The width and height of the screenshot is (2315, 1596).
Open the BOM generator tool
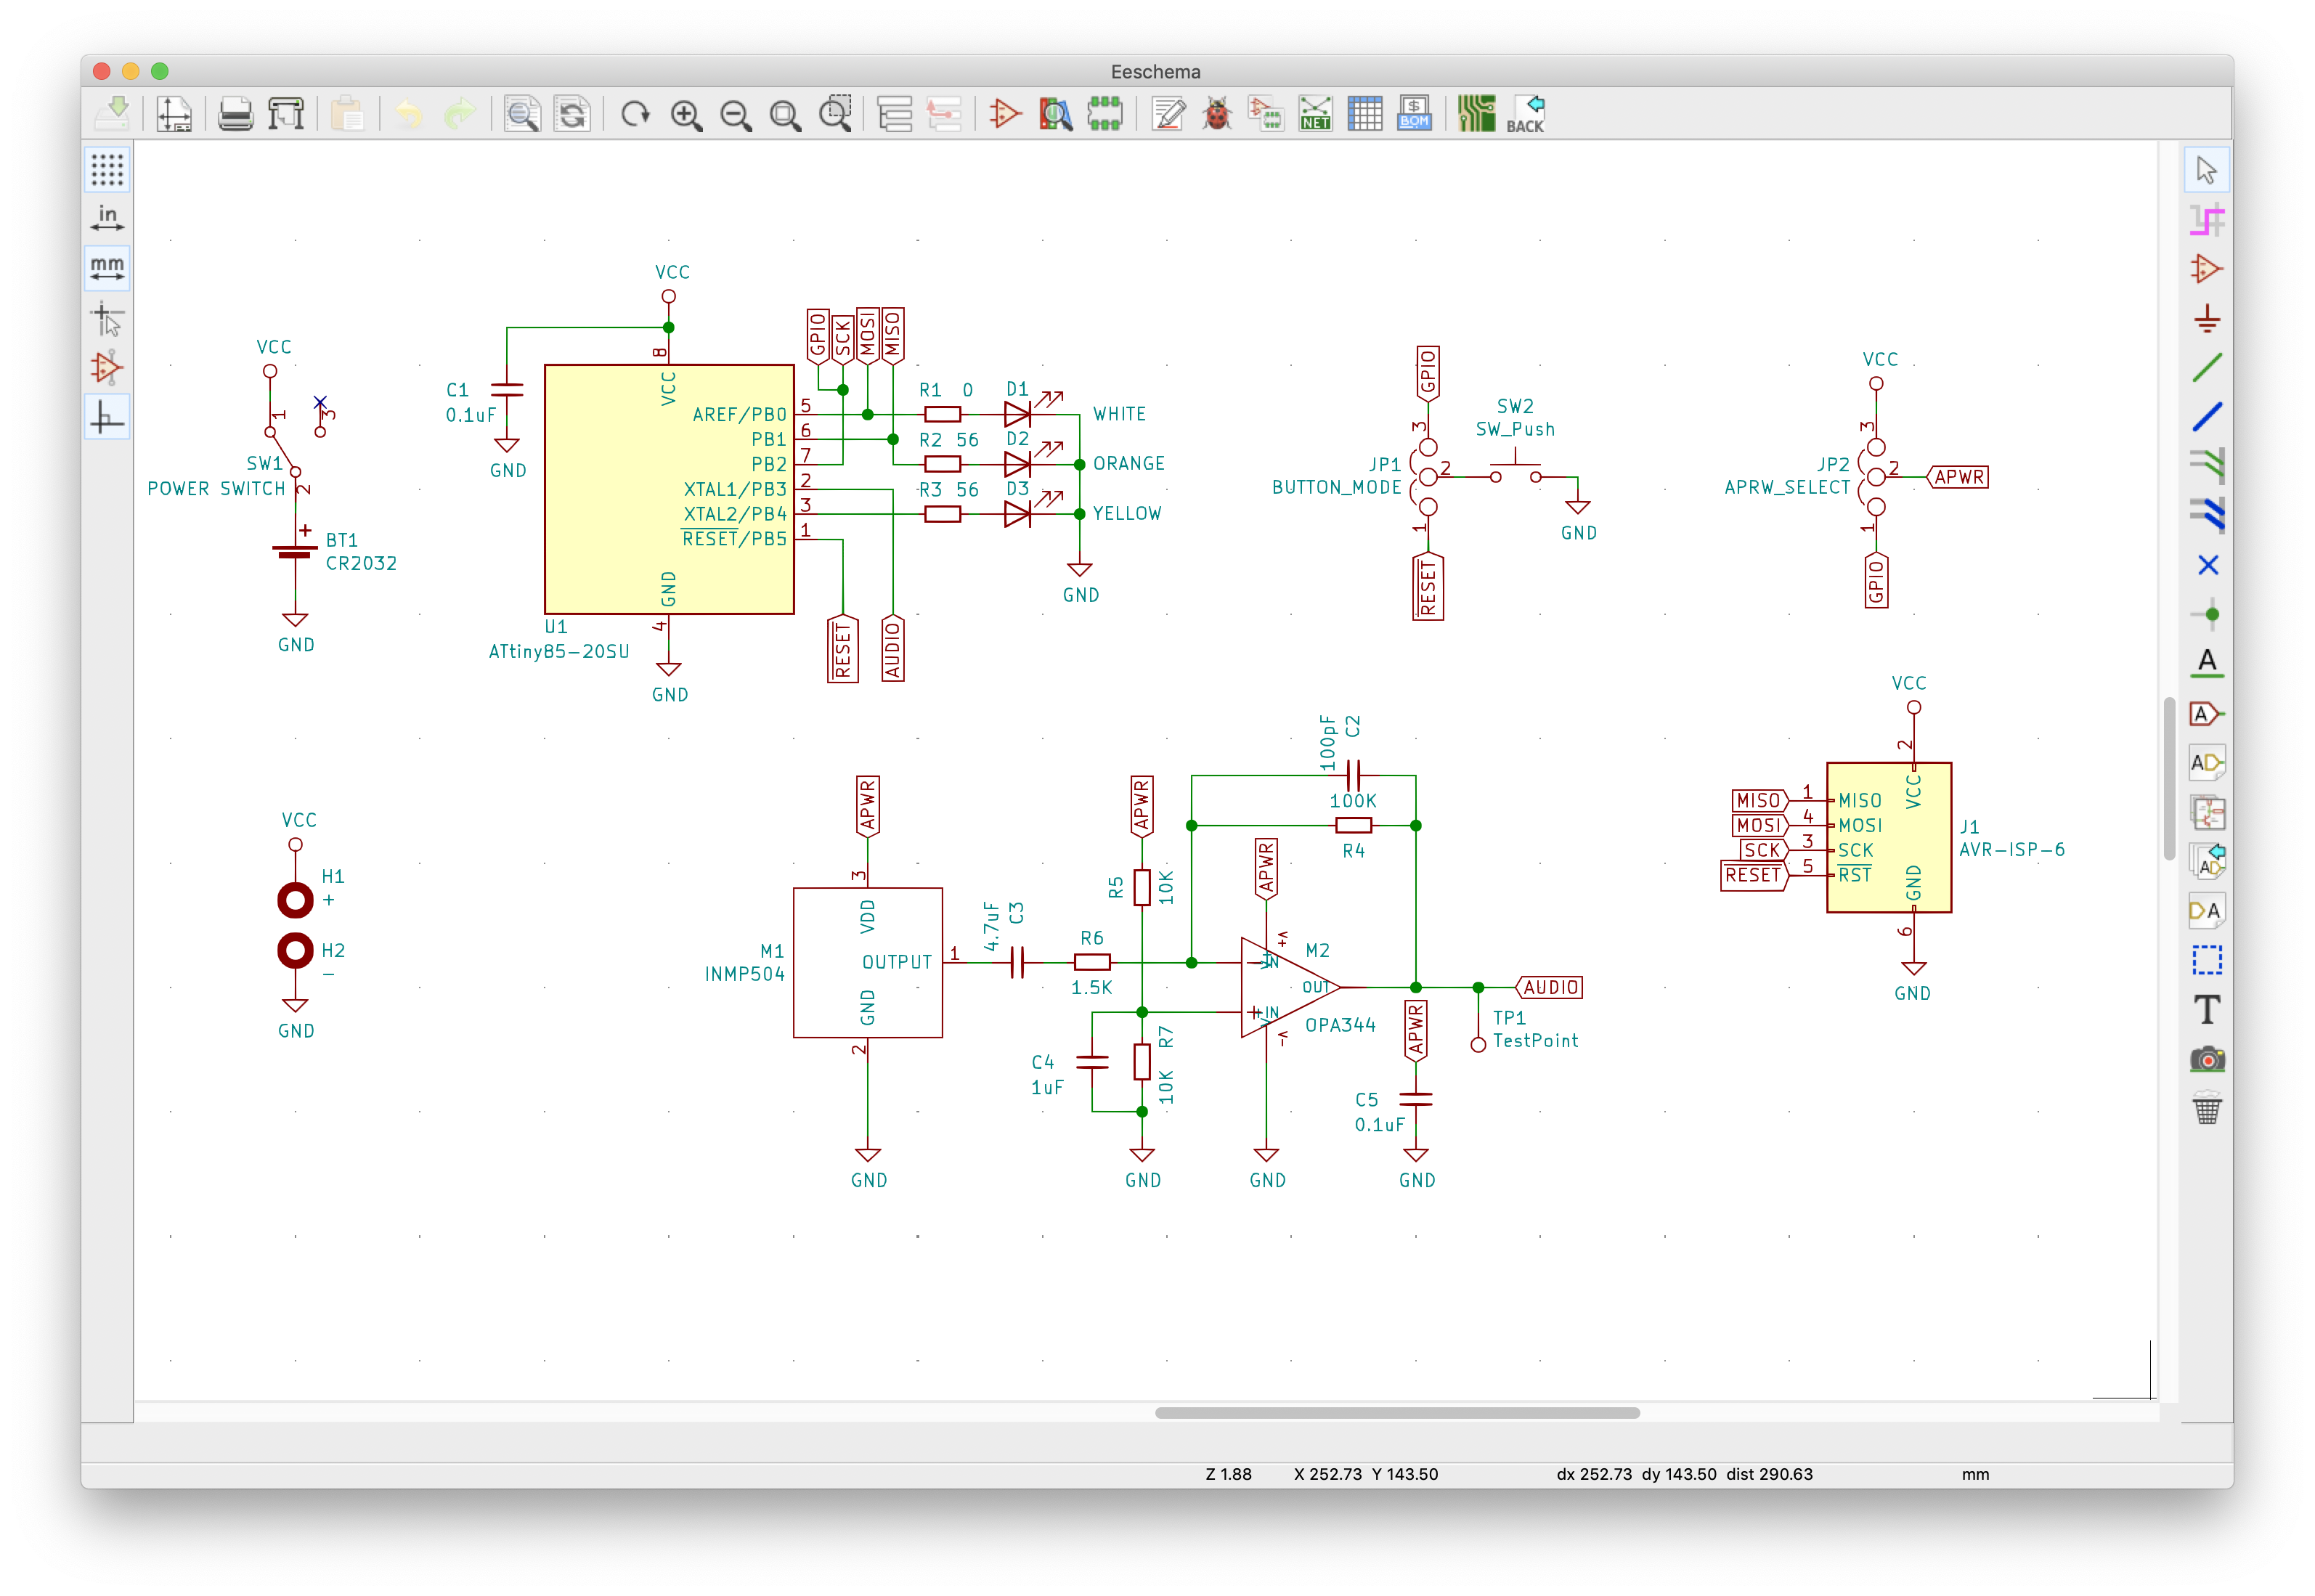click(x=1414, y=115)
